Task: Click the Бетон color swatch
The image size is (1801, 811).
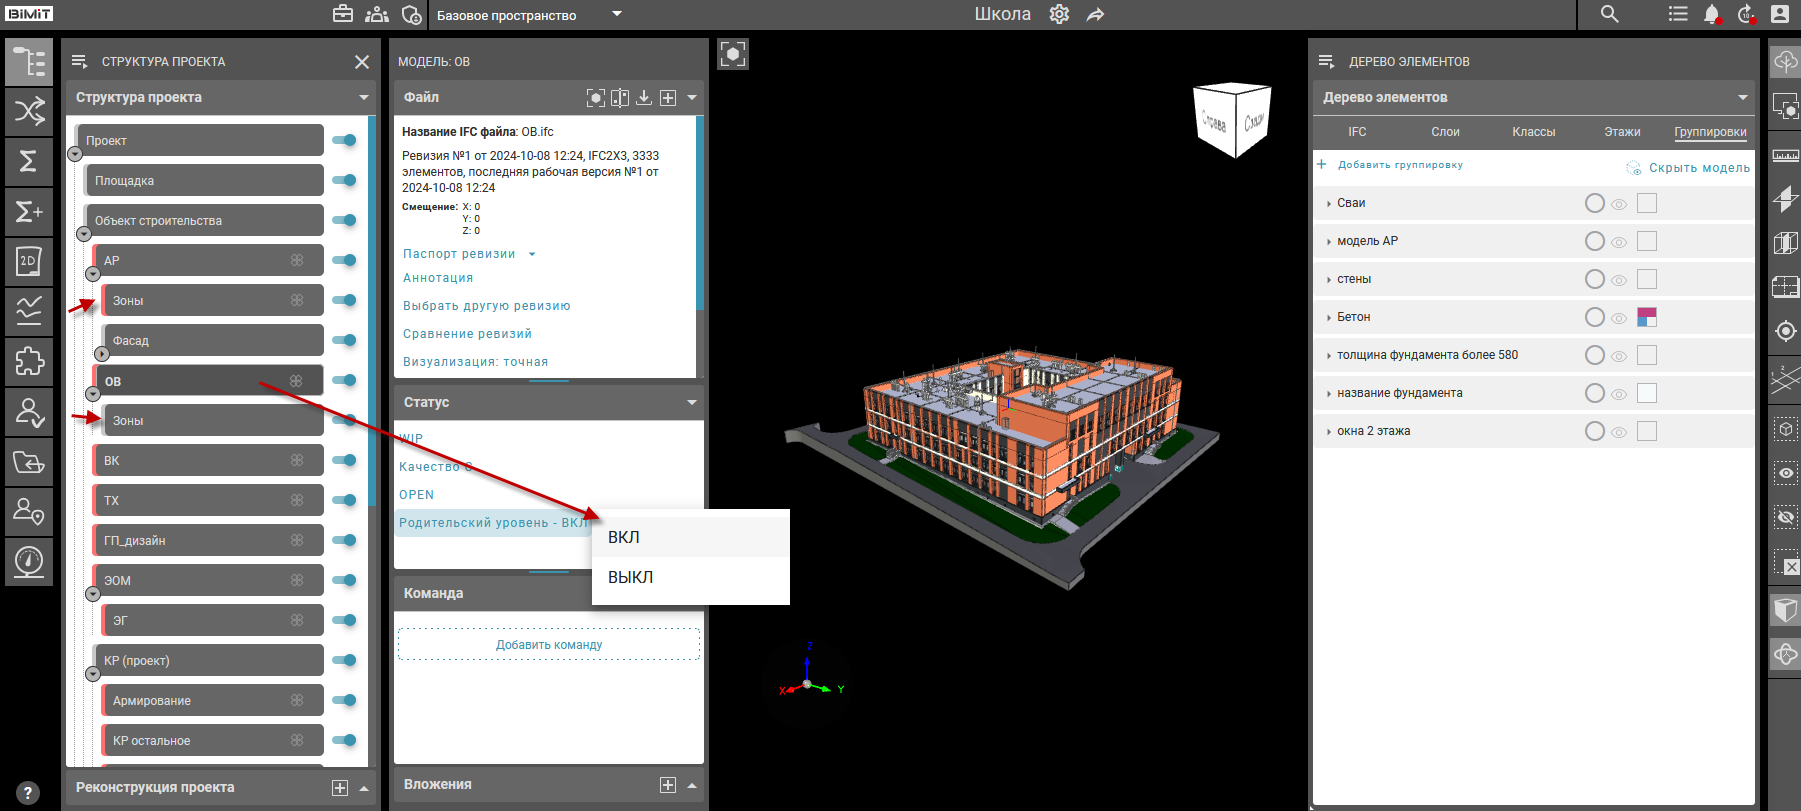Action: pos(1647,317)
